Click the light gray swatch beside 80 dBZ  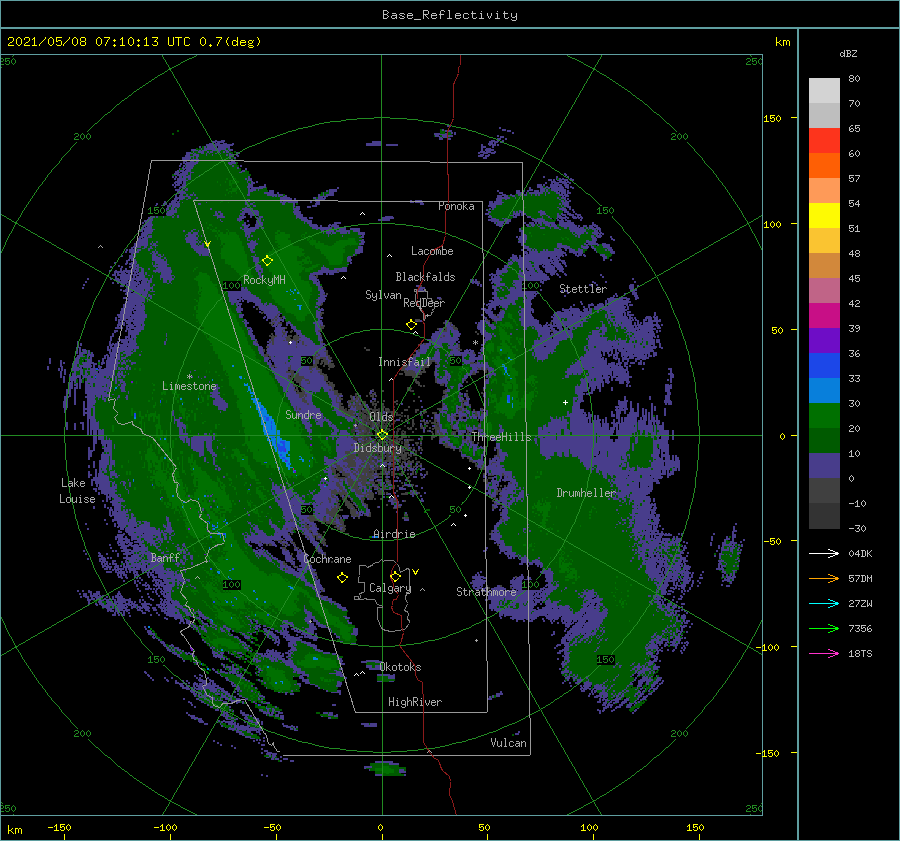(x=824, y=91)
